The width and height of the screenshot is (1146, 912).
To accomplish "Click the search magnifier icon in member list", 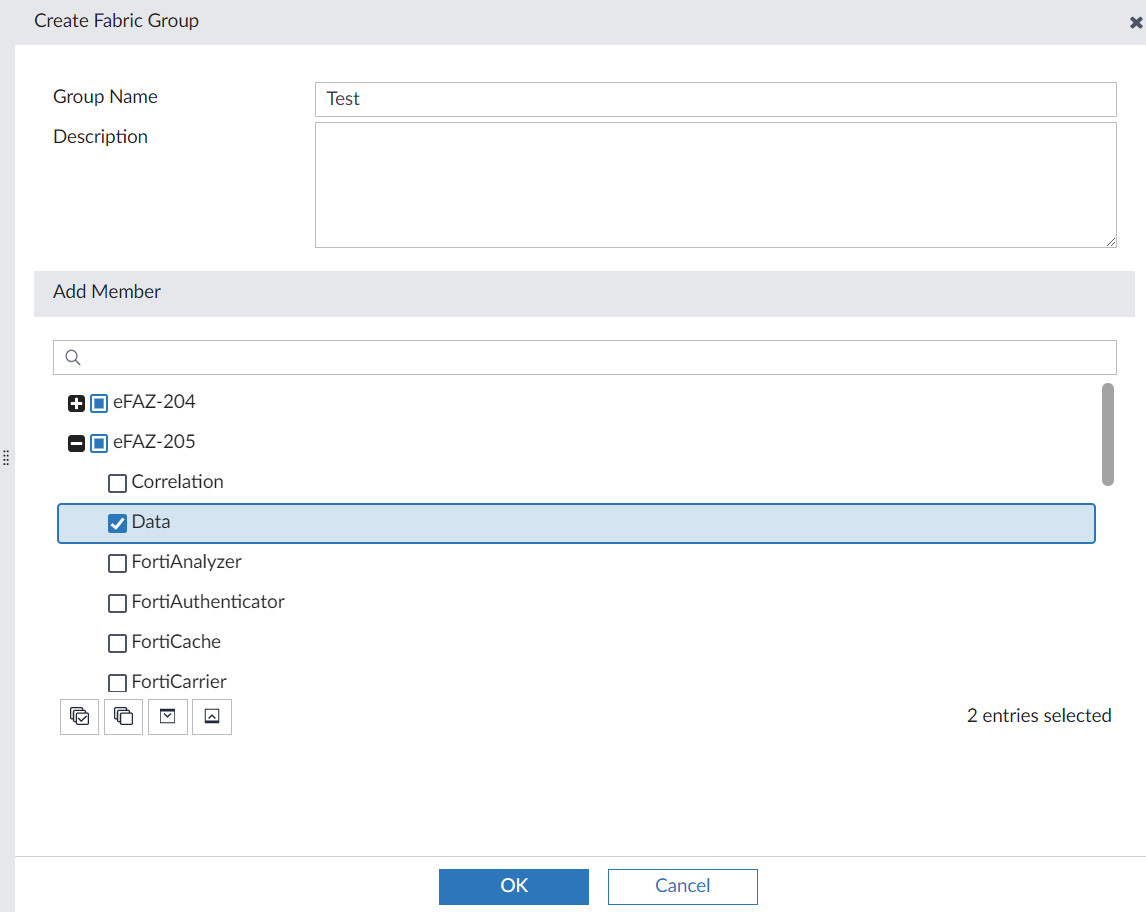I will coord(72,357).
